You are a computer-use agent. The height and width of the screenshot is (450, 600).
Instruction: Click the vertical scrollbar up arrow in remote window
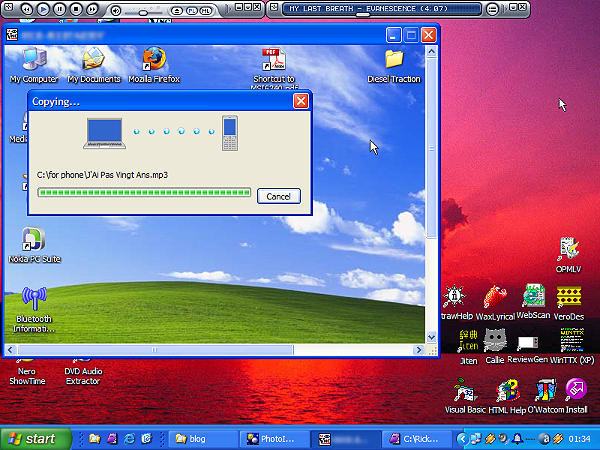(x=431, y=52)
